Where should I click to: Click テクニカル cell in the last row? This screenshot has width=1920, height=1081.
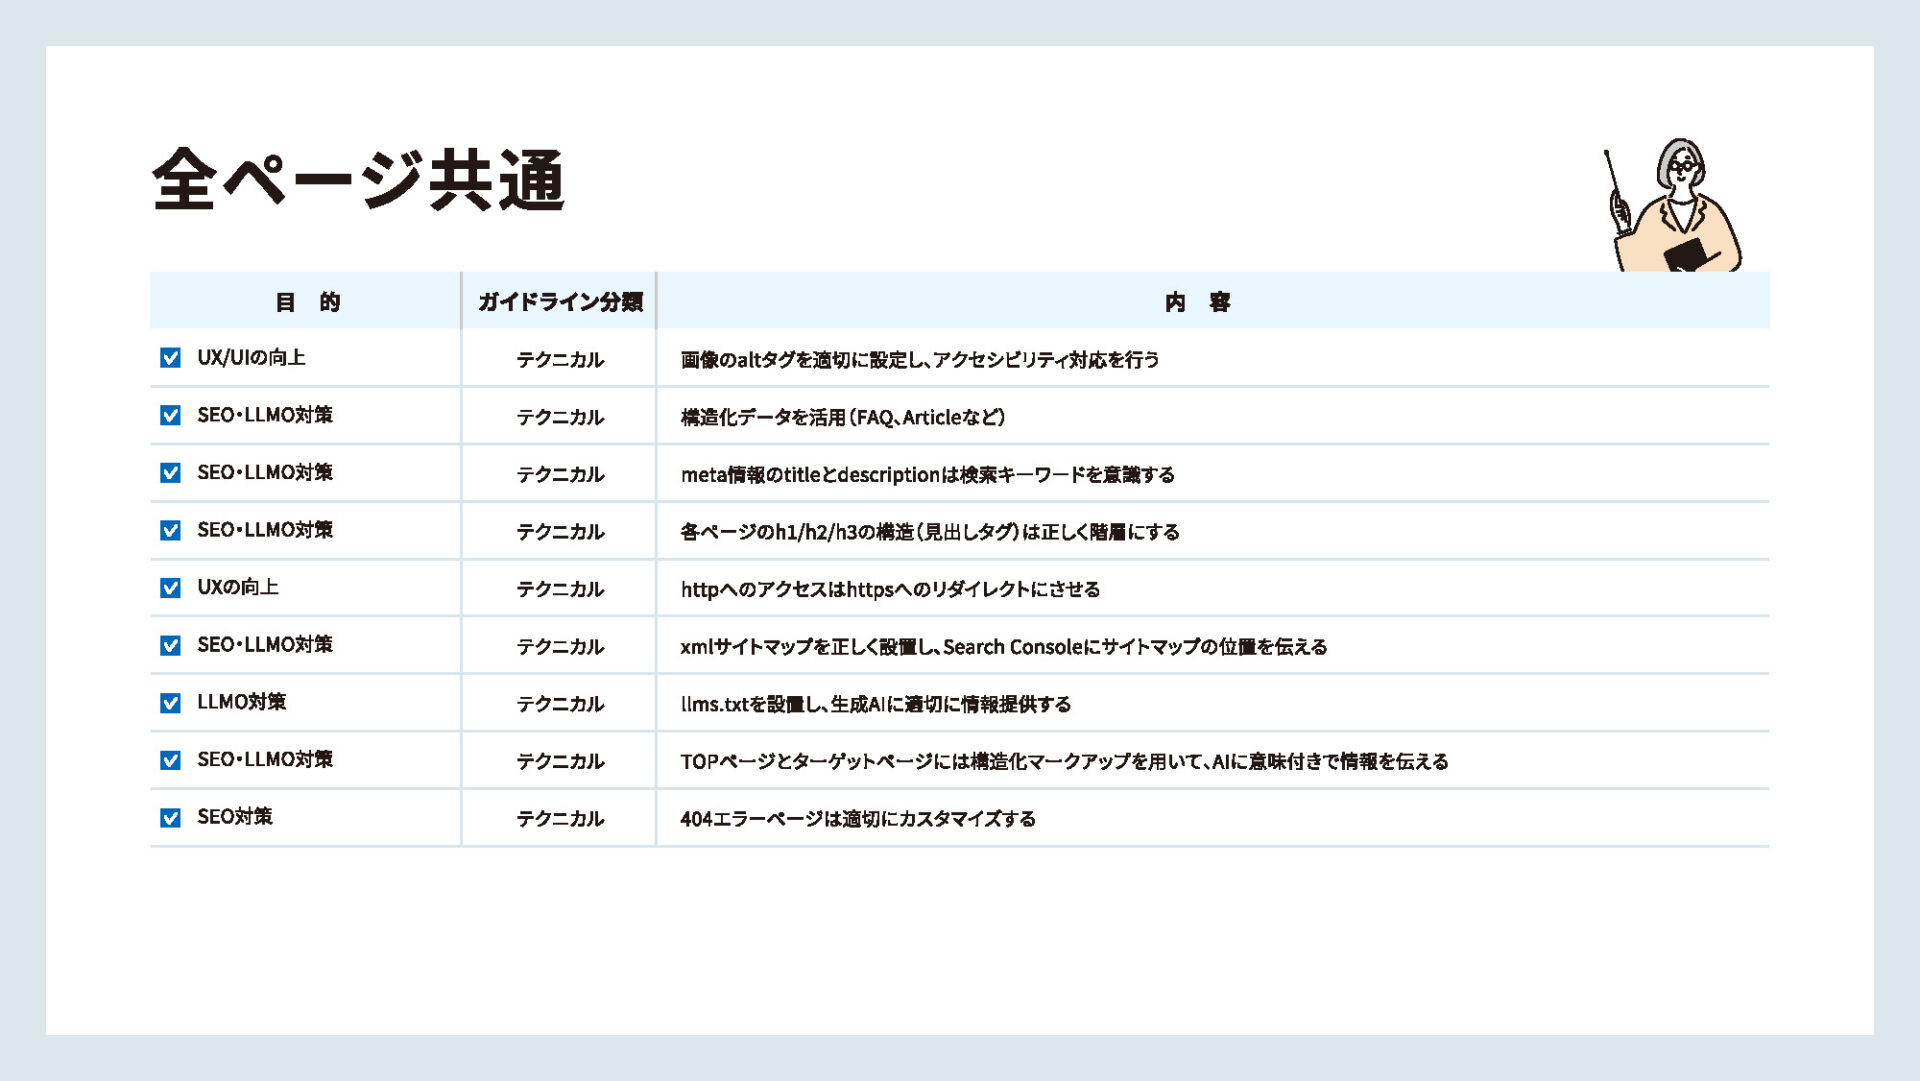560,819
